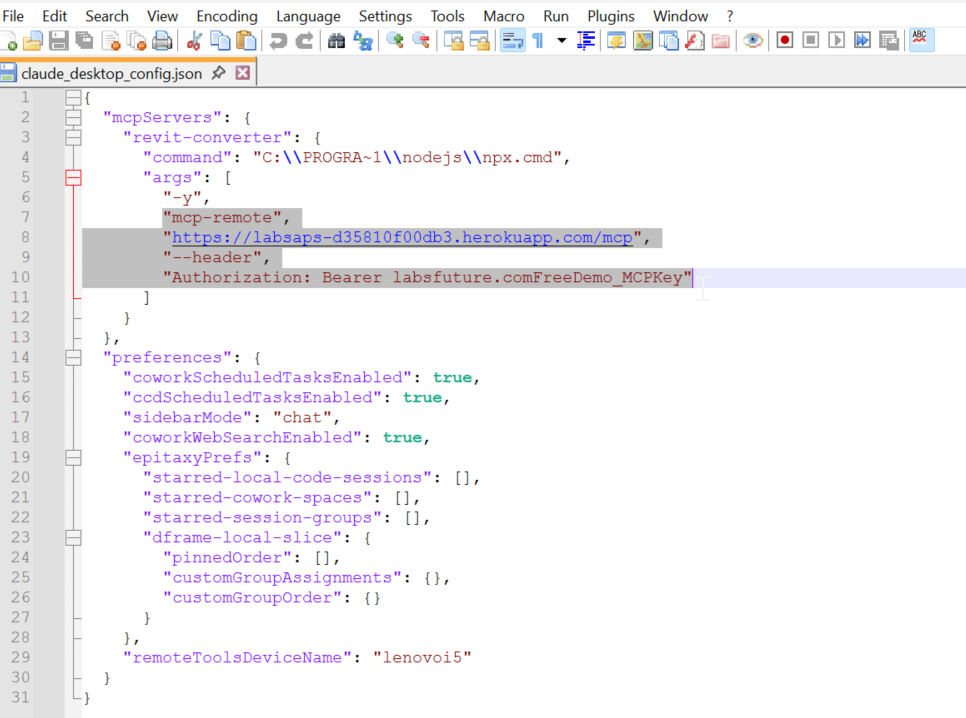The height and width of the screenshot is (718, 966).
Task: Play back the recorded macro
Action: (x=837, y=41)
